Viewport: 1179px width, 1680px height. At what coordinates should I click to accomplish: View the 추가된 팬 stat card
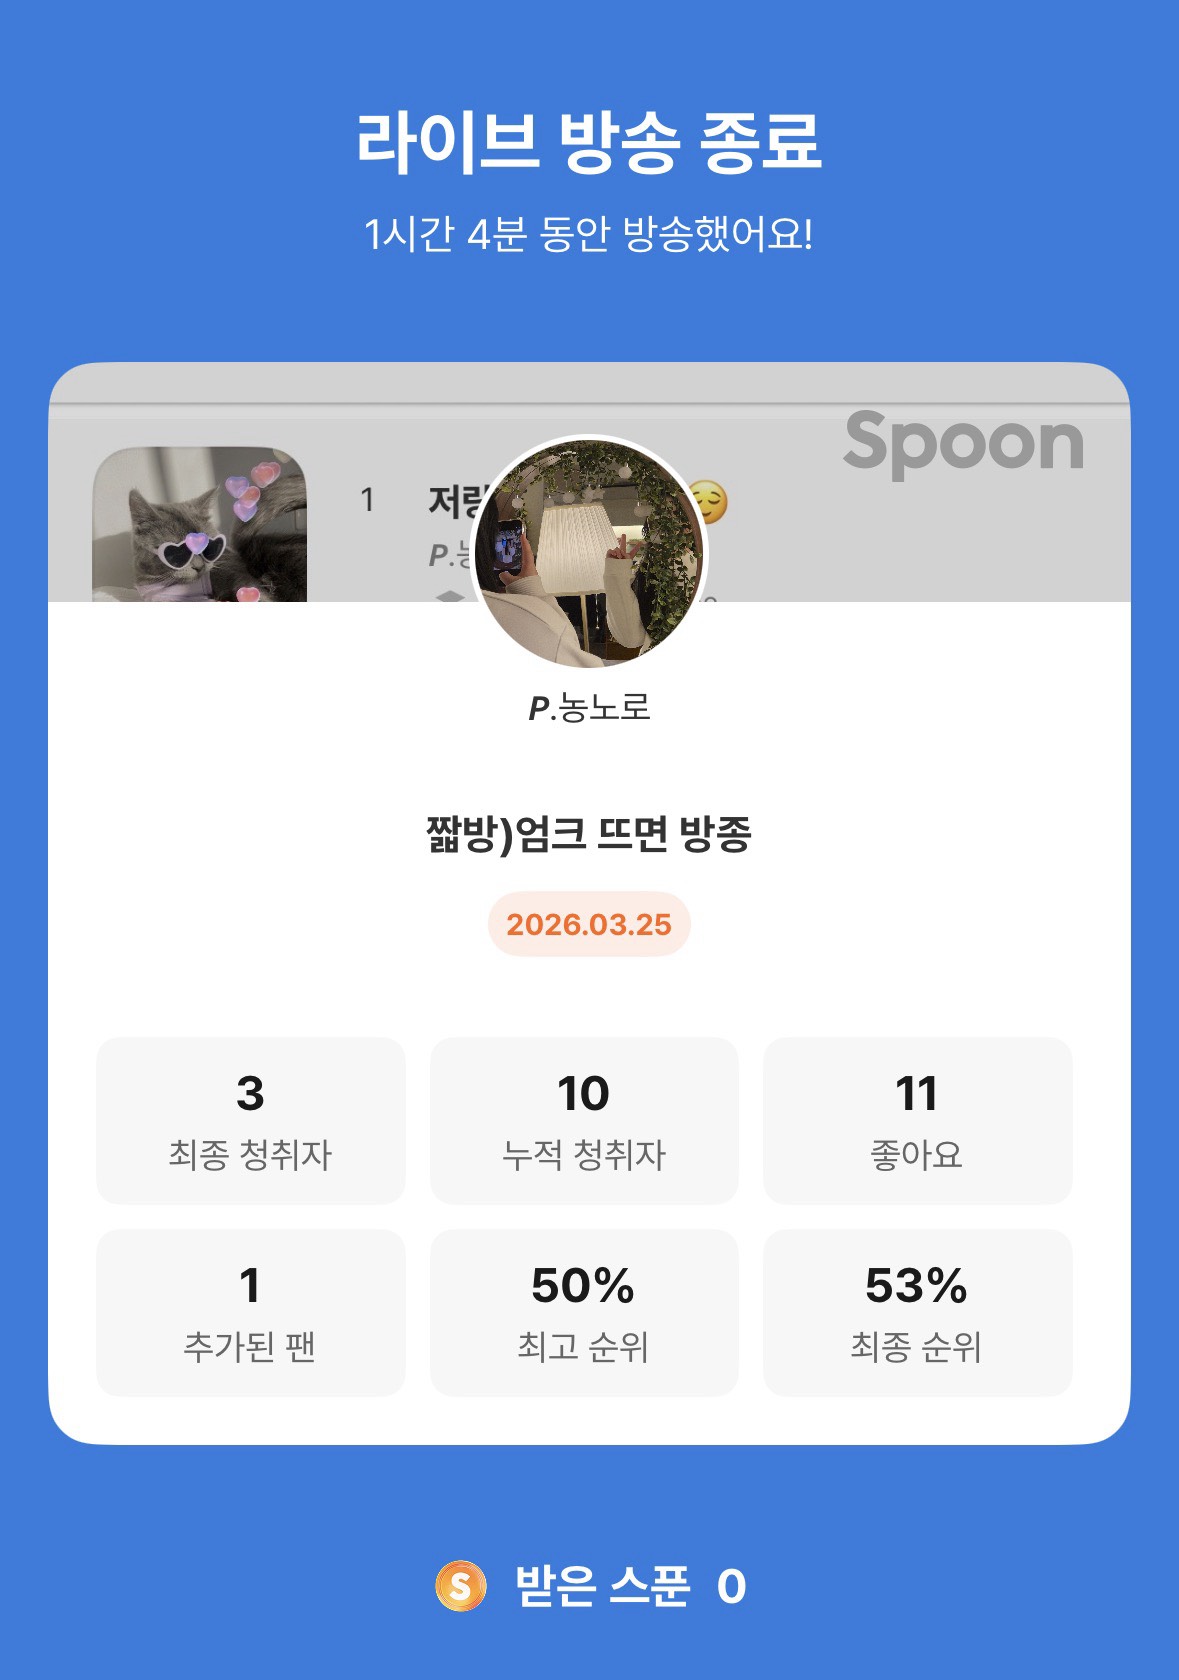[250, 1312]
